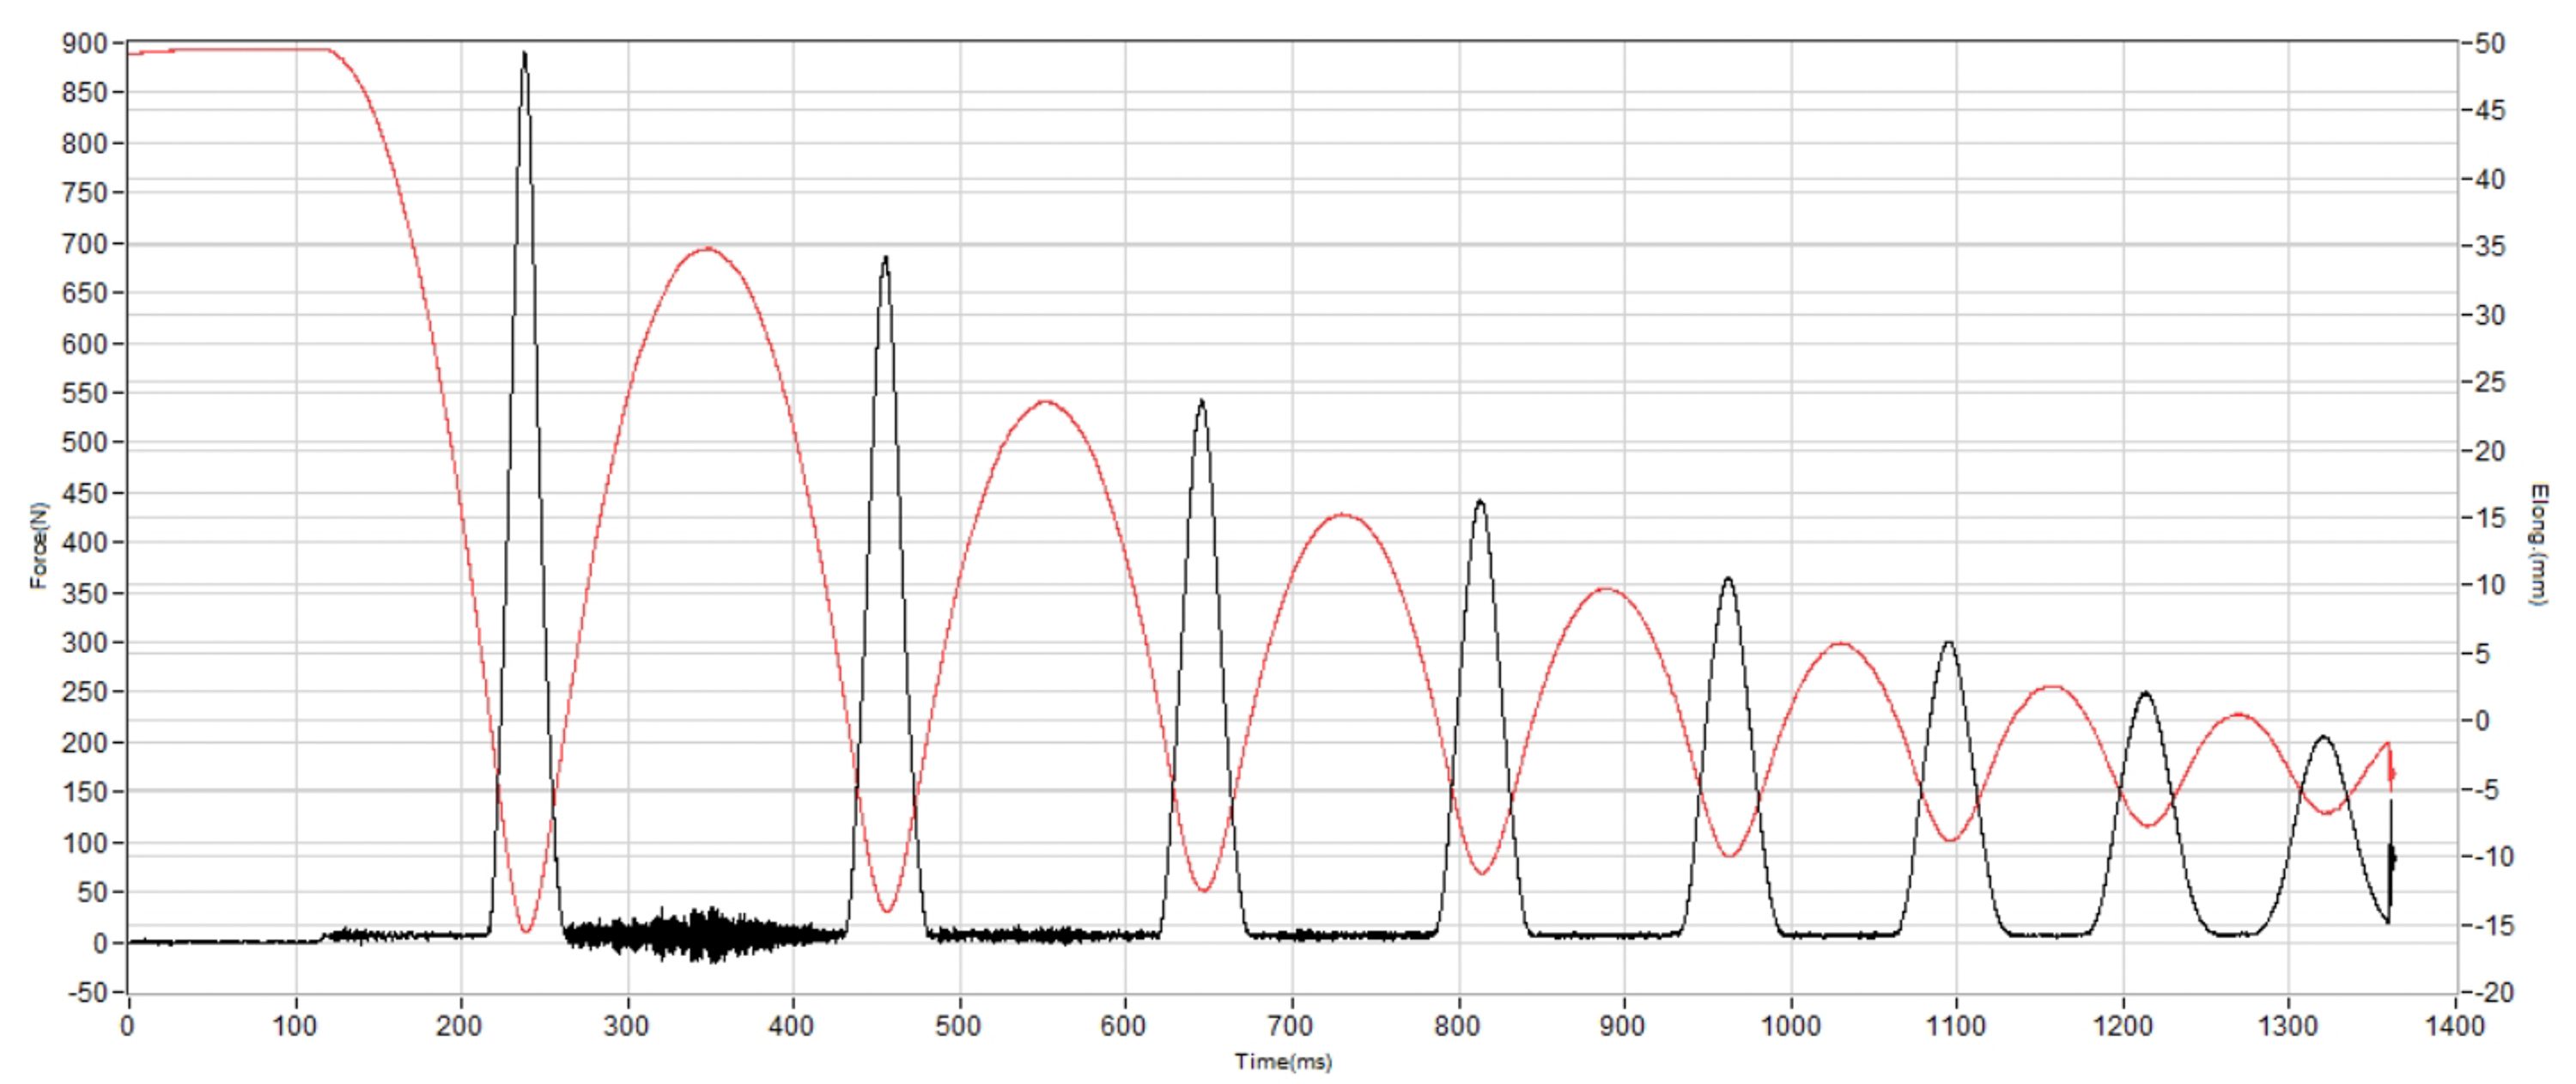Click the Time(ms) x-axis title

[1283, 1062]
